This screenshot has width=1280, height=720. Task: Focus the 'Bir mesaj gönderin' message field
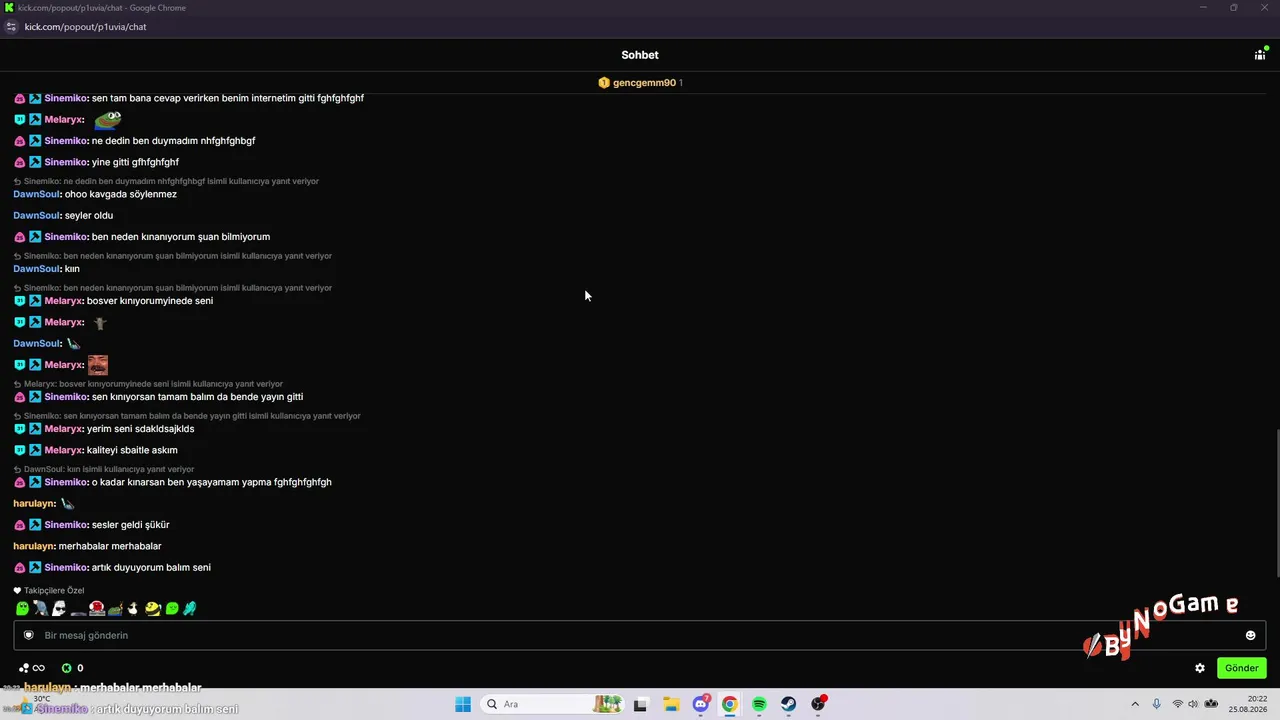(639, 635)
